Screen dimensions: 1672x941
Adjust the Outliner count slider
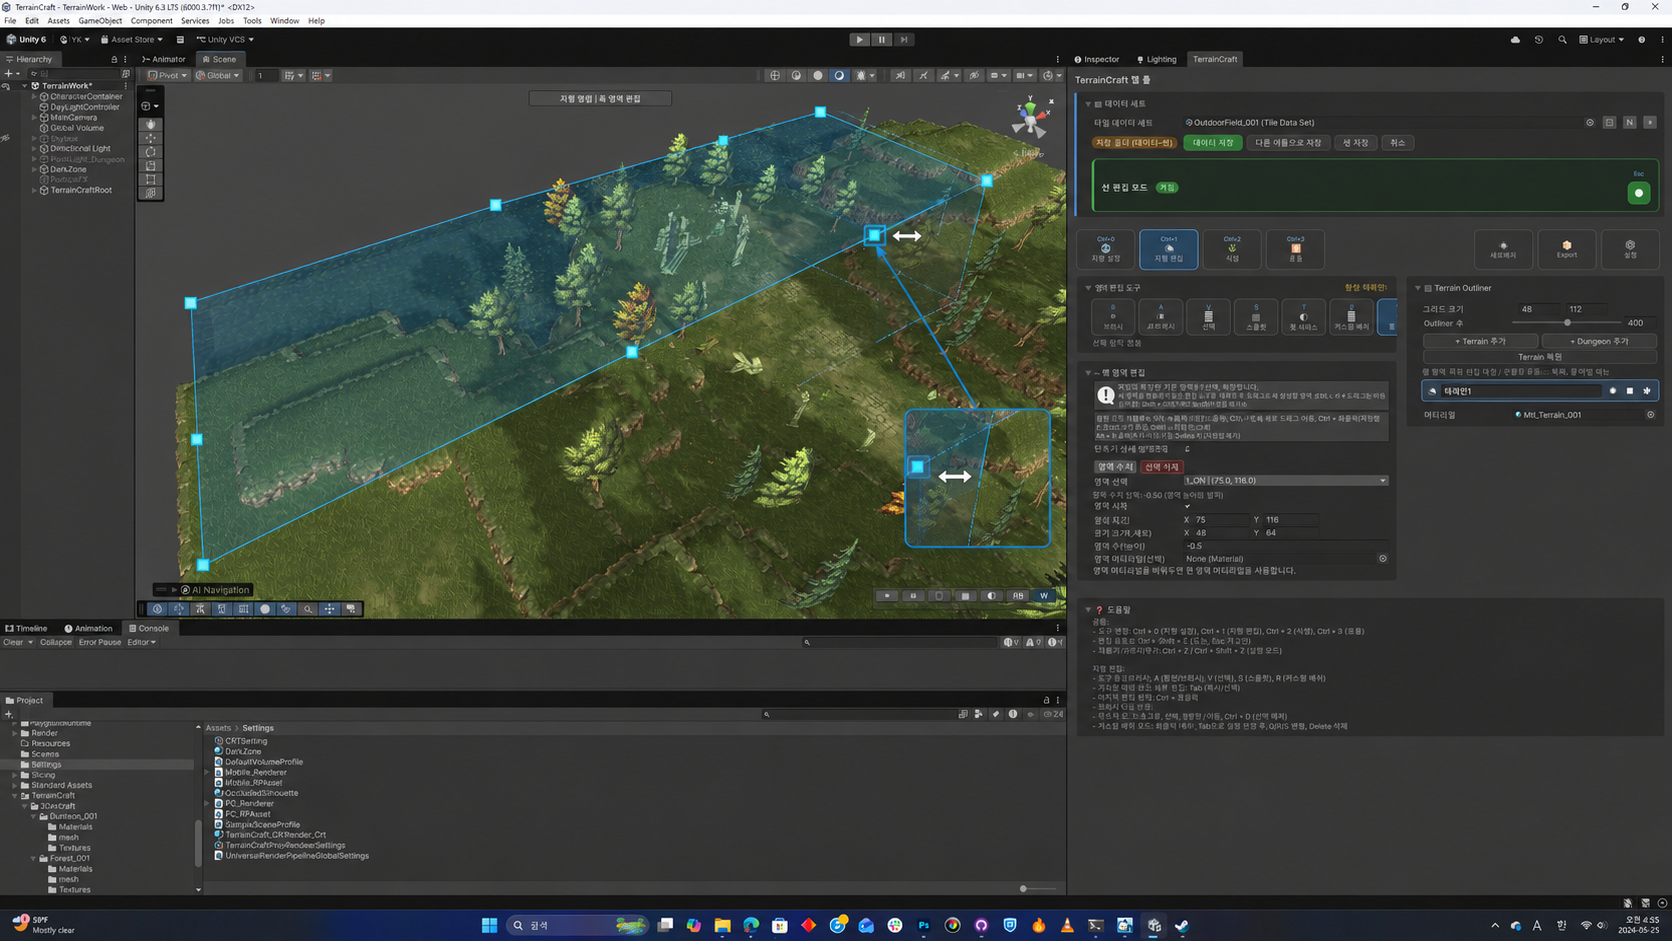coord(1566,323)
